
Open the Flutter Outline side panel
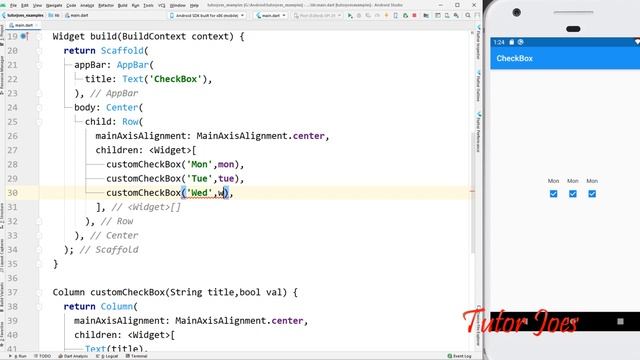[x=478, y=86]
